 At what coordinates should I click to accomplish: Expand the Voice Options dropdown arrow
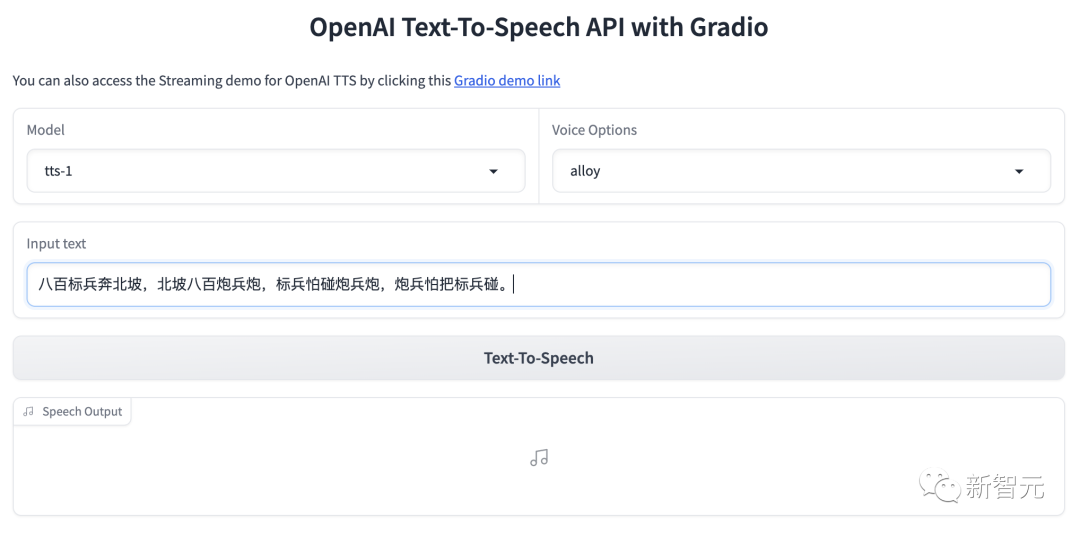(x=1019, y=172)
